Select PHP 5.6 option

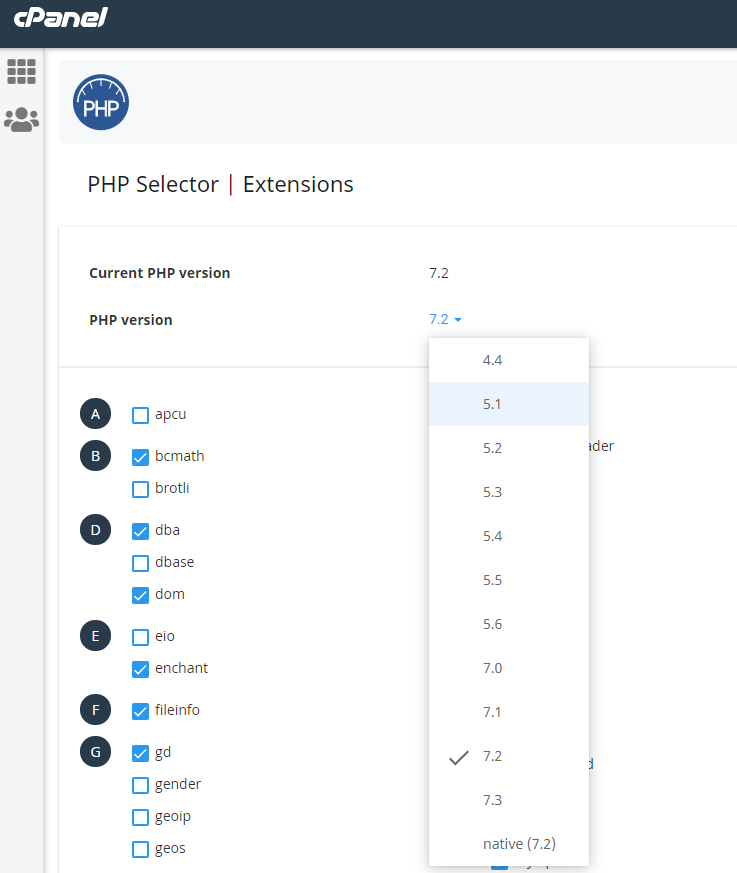click(x=509, y=624)
